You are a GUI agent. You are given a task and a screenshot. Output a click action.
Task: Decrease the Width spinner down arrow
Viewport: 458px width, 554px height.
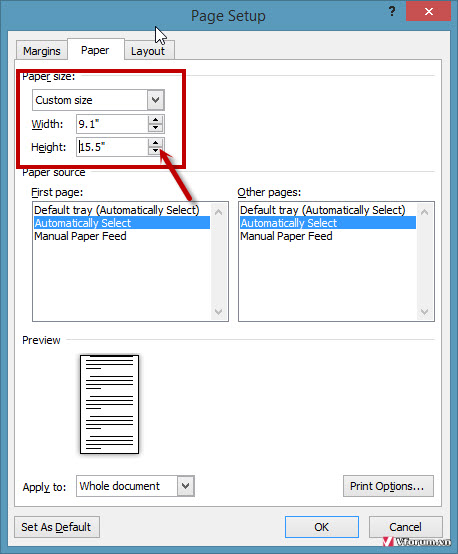[155, 128]
